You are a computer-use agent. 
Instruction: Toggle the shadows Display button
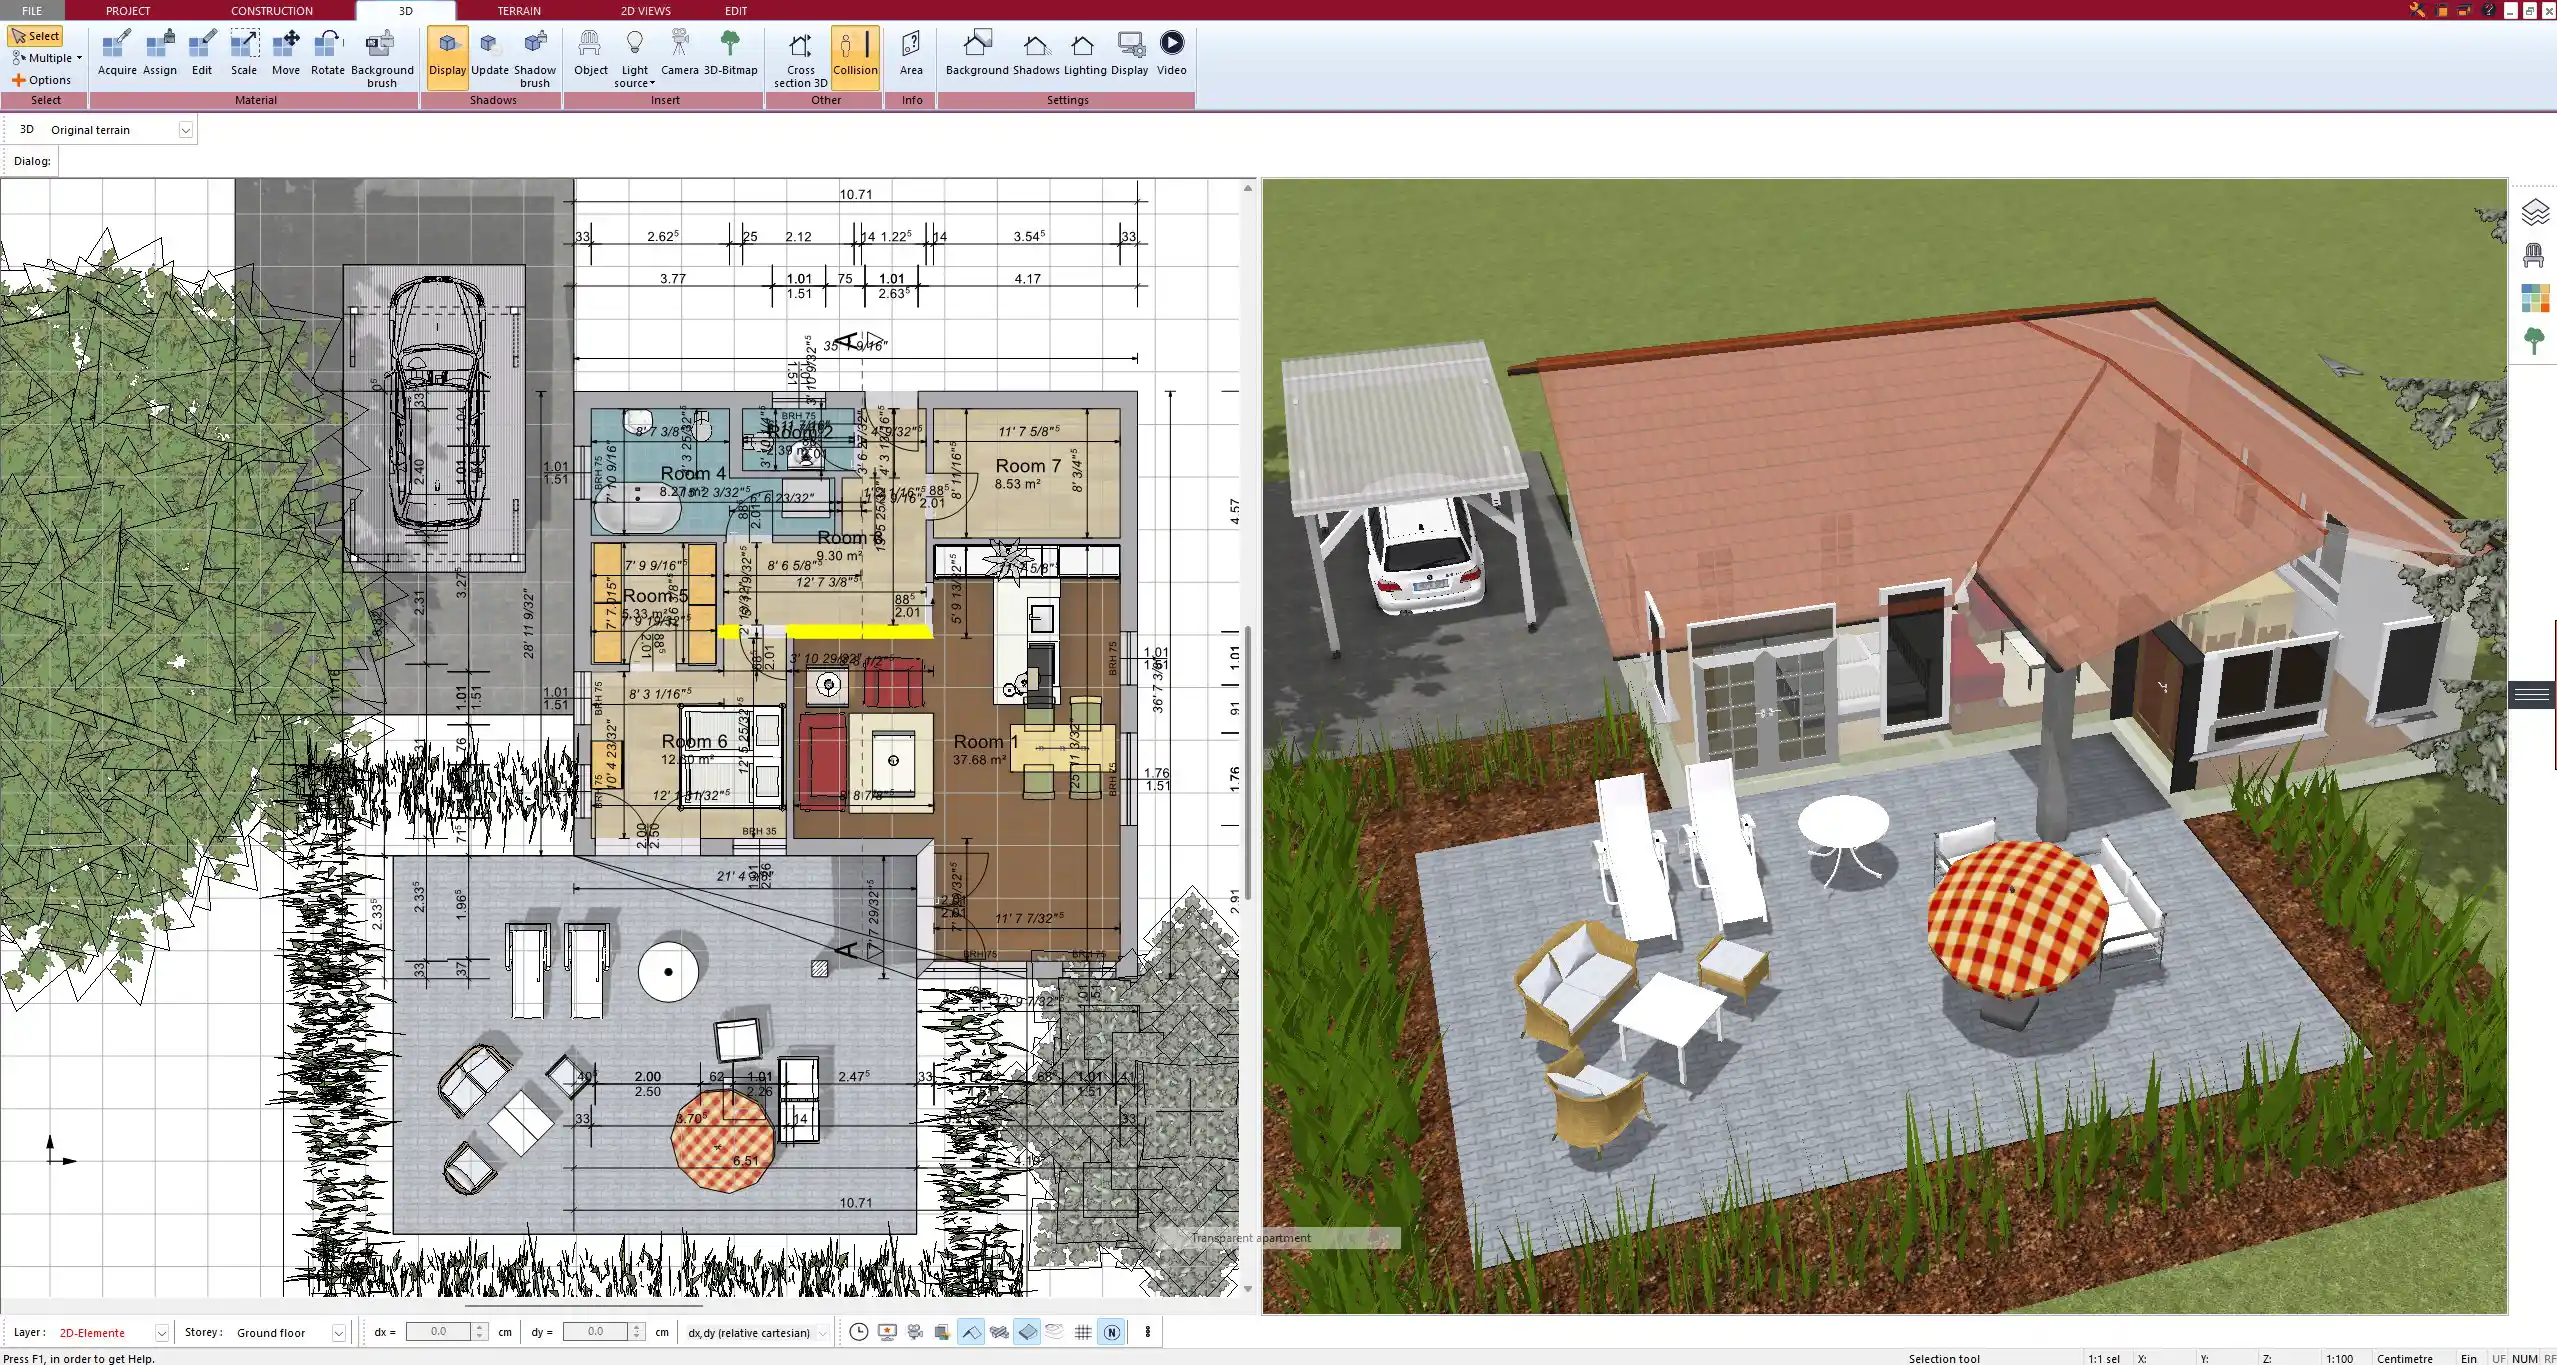[x=447, y=58]
